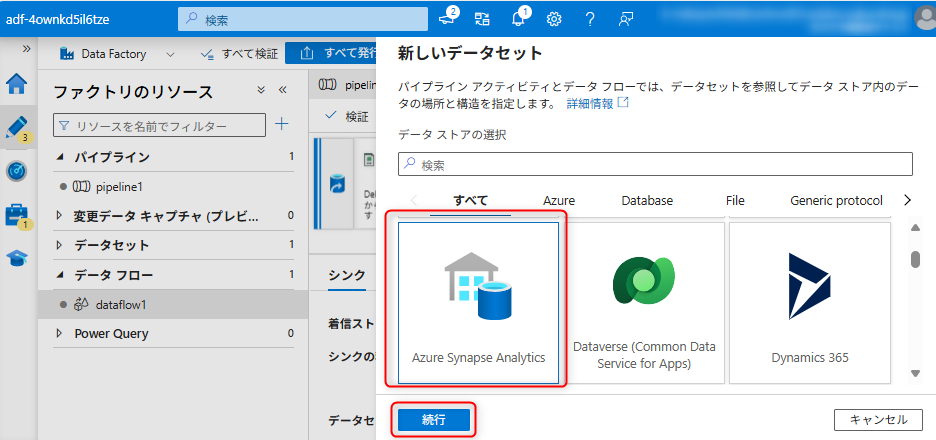Screen dimensions: 936x440
Task: Select the Azure category tab
Action: pyautogui.click(x=559, y=201)
